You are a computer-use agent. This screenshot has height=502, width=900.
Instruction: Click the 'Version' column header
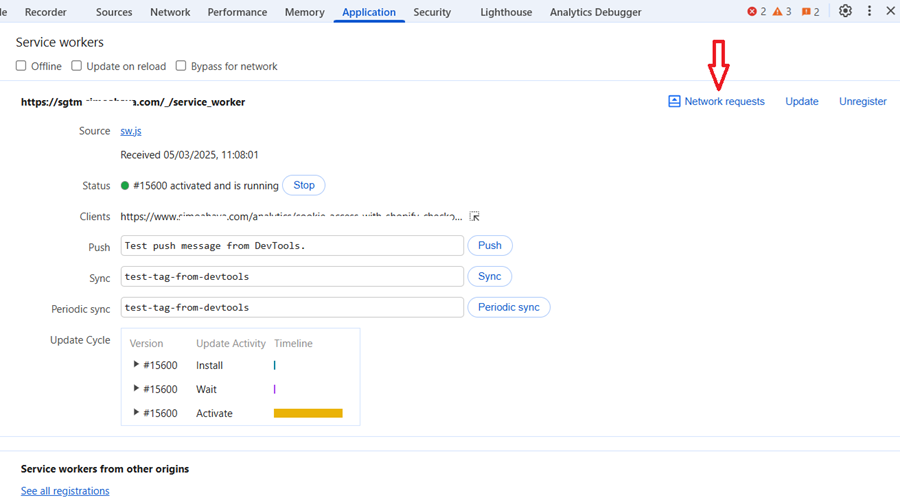click(x=146, y=343)
